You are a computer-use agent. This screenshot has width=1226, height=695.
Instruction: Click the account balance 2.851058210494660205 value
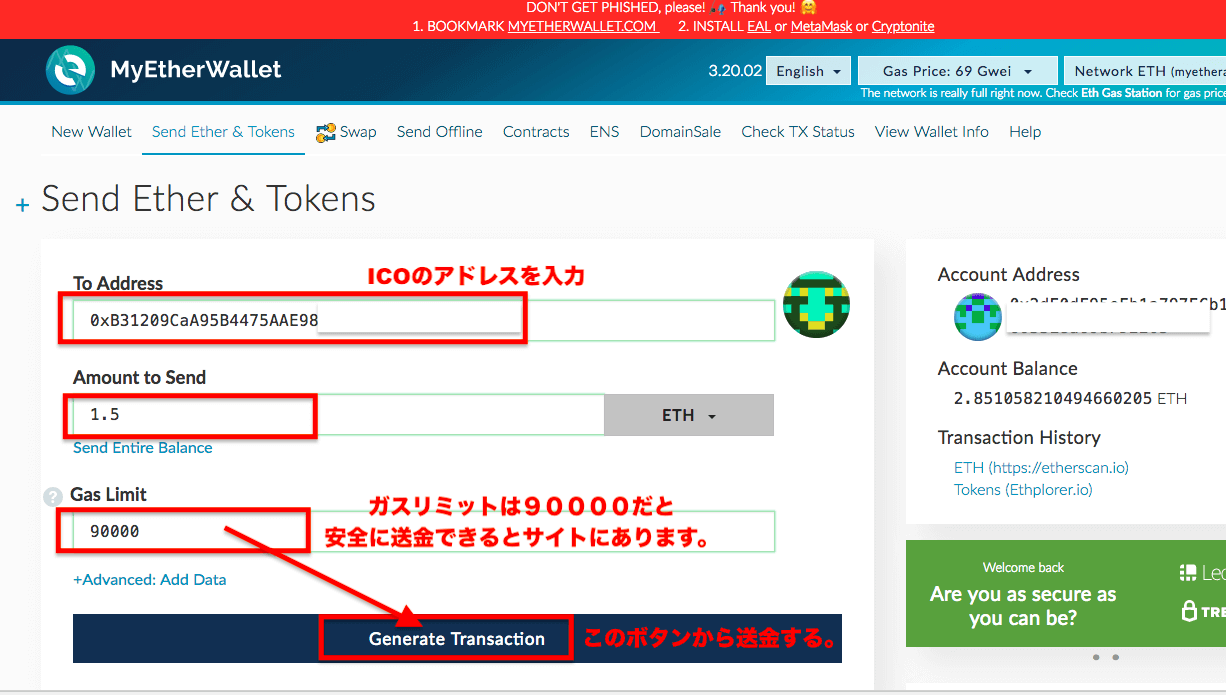pyautogui.click(x=1053, y=398)
